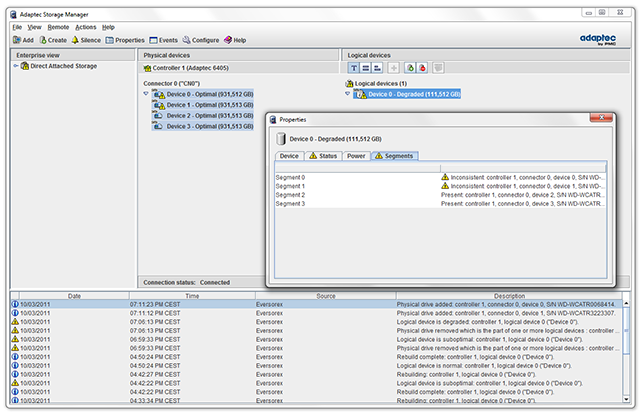The image size is (640, 414).
Task: Close the Properties dialog
Action: click(x=601, y=118)
